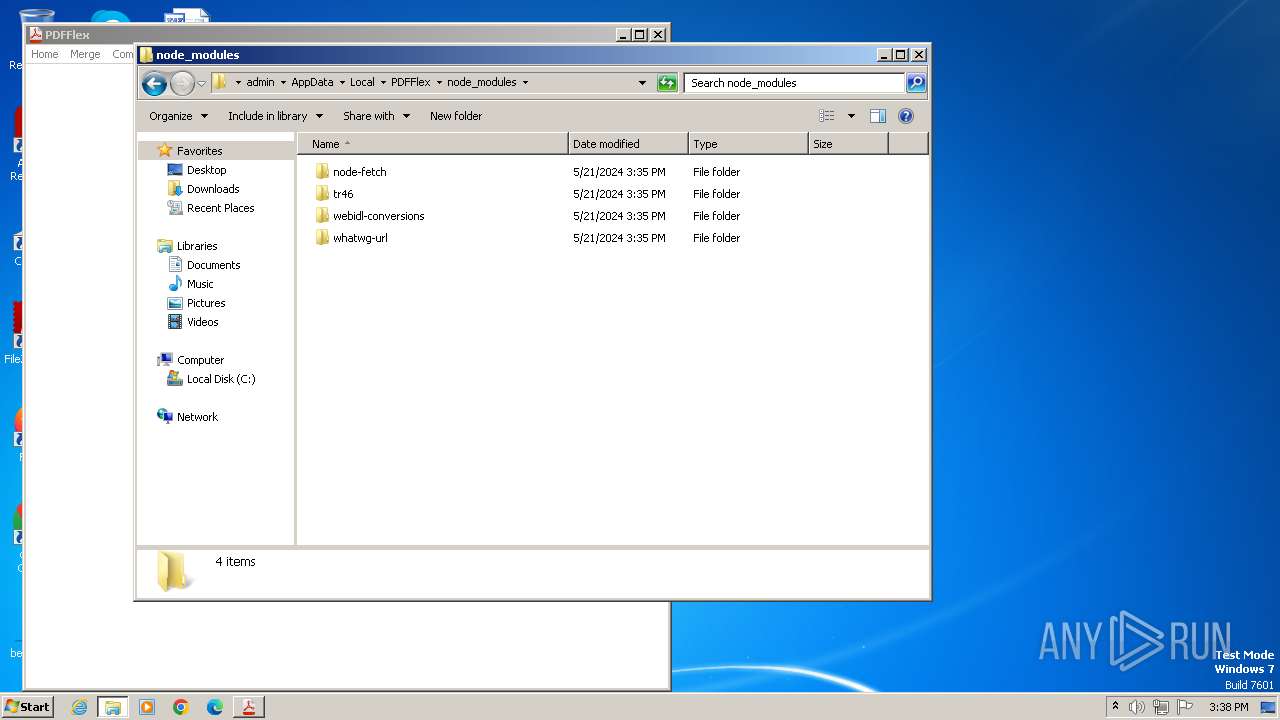Viewport: 1280px width, 720px height.
Task: Create a New folder
Action: coord(456,116)
